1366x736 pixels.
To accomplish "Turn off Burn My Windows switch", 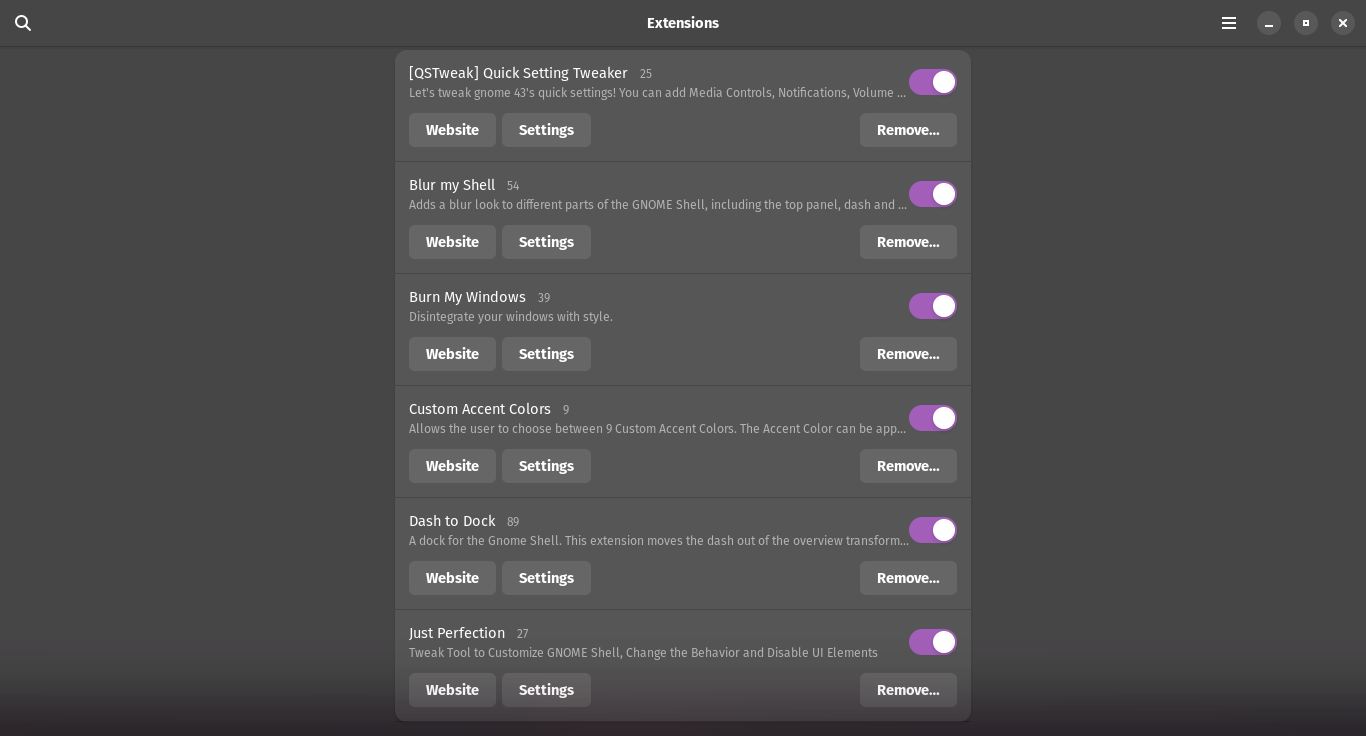I will click(x=933, y=306).
